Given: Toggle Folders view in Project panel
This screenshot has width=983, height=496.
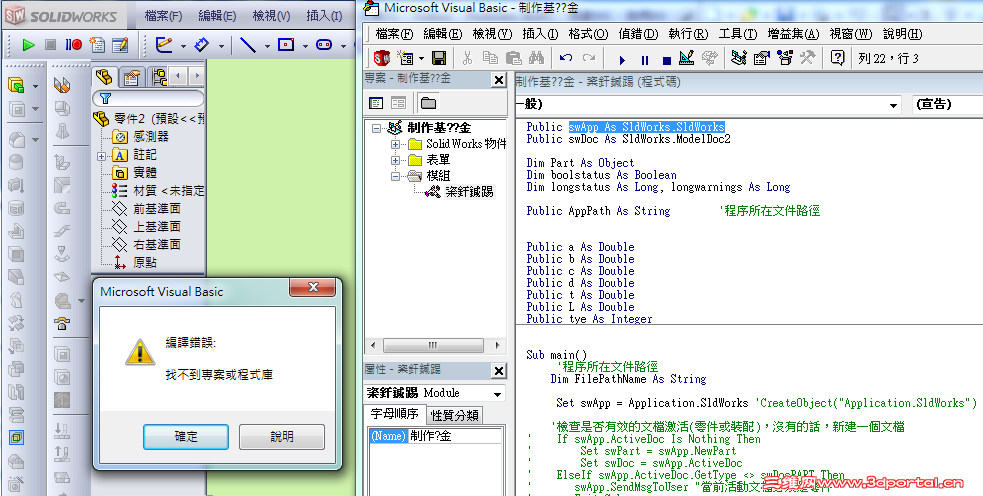Looking at the screenshot, I should pos(429,102).
